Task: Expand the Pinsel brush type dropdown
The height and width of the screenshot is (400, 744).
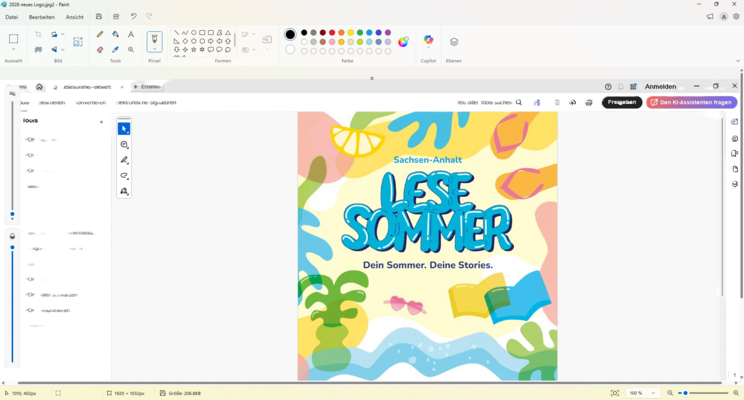Action: coord(154,49)
